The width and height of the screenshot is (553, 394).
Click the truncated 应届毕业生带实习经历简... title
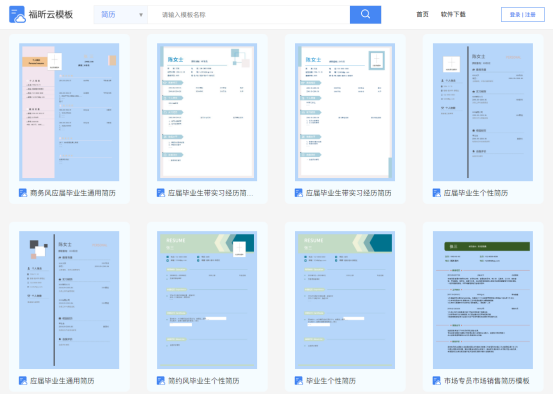(x=211, y=193)
